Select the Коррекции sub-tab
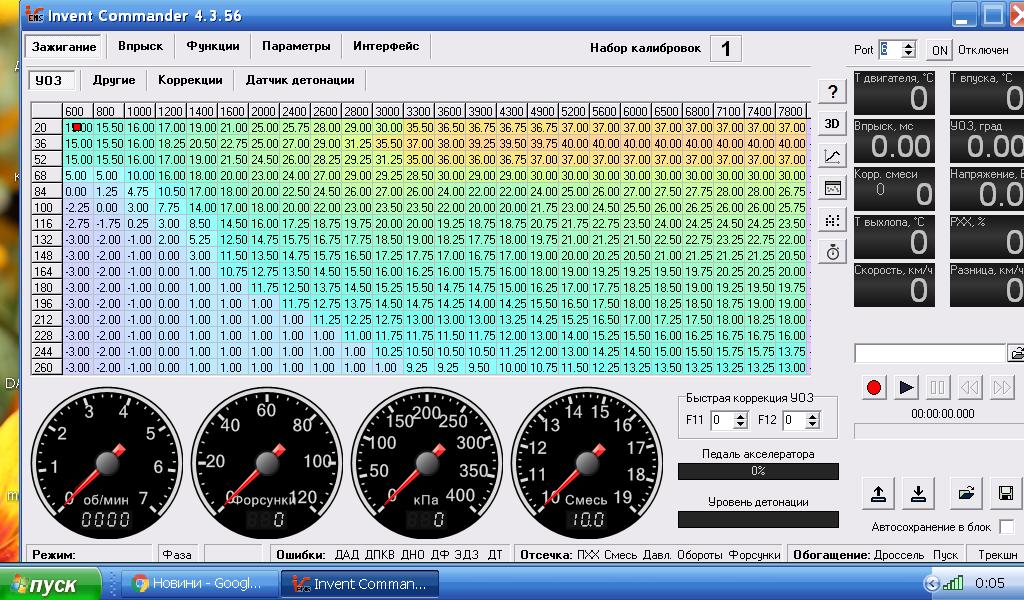This screenshot has height=600, width=1024. (x=190, y=80)
